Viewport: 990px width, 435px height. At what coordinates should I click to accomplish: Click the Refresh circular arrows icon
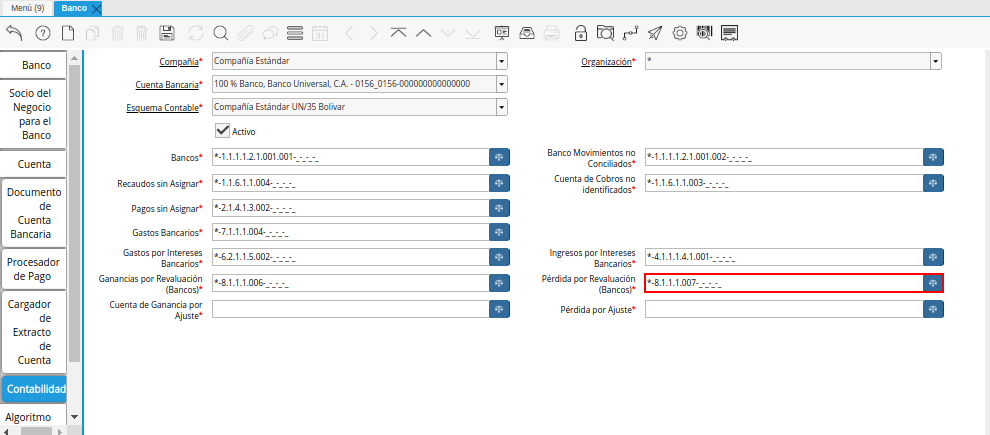click(x=196, y=33)
